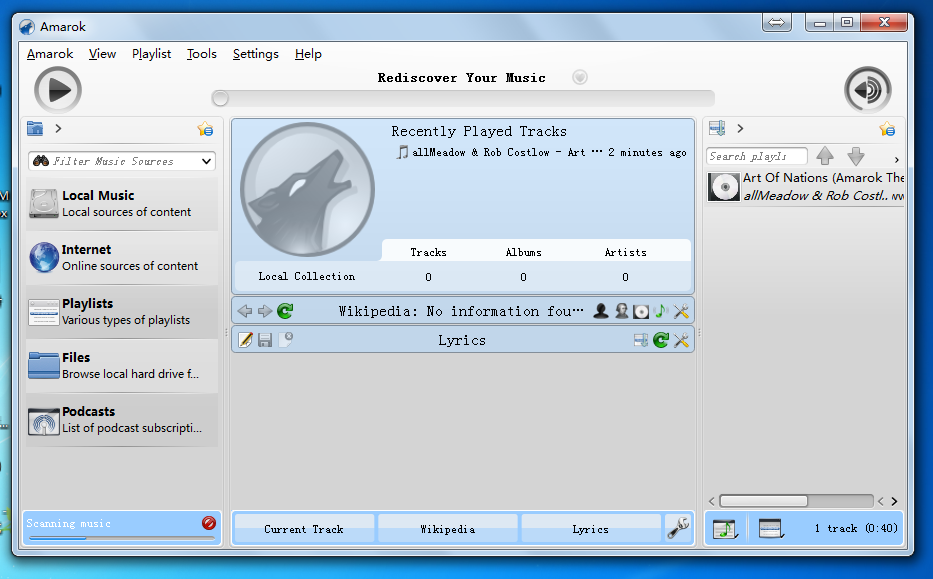Open the Podcasts category
This screenshot has height=579, width=933.
[122, 420]
